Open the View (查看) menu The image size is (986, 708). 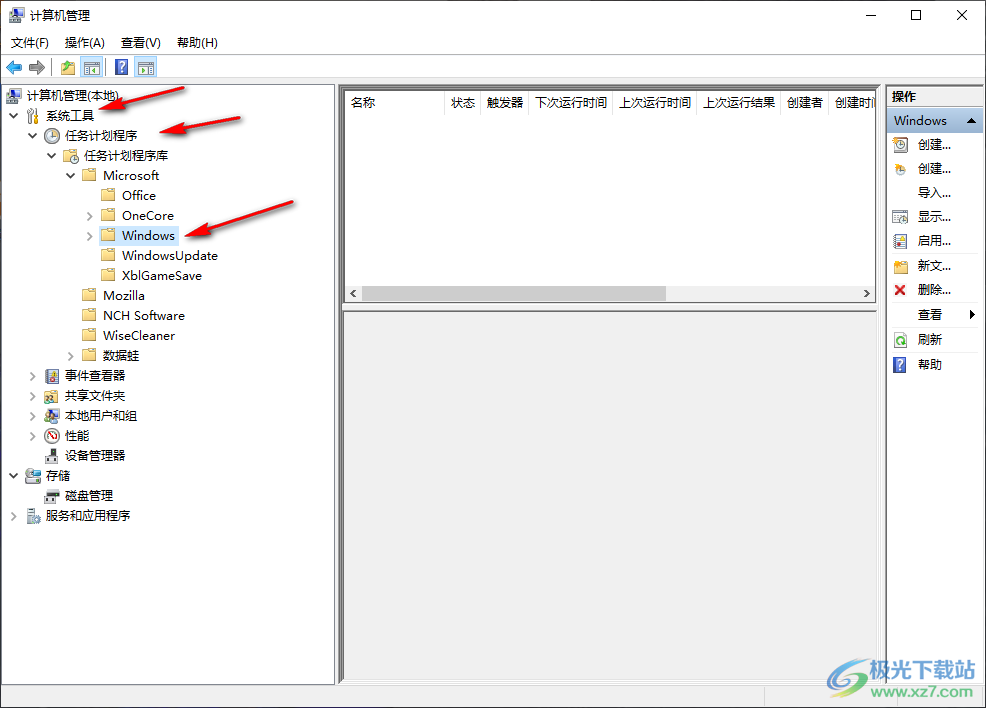coord(141,43)
